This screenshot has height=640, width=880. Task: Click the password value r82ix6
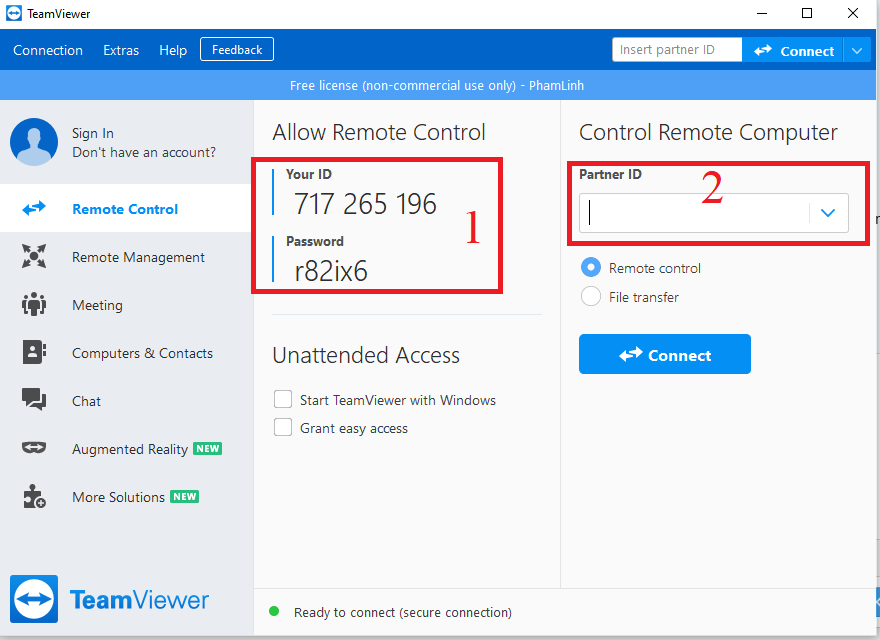pos(331,271)
